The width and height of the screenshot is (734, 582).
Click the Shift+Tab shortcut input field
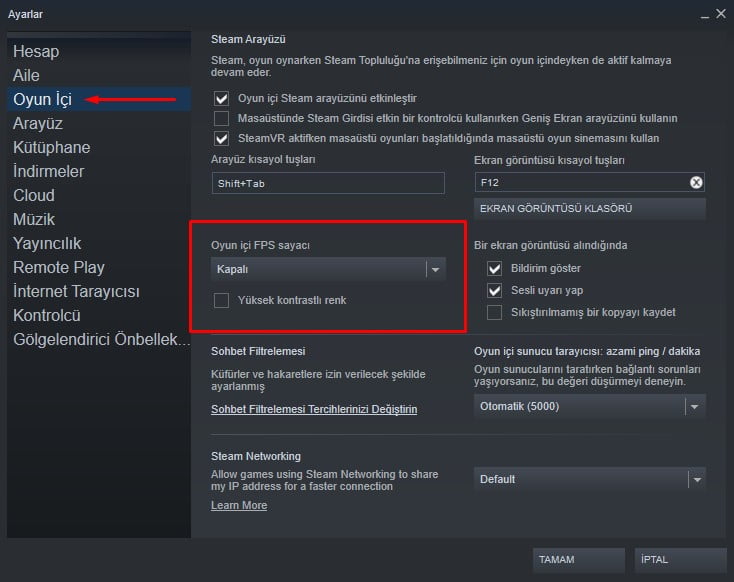[327, 183]
